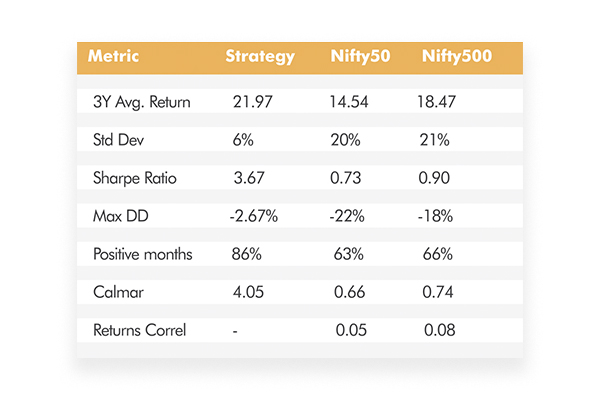Select the Strategy column header

coord(260,56)
